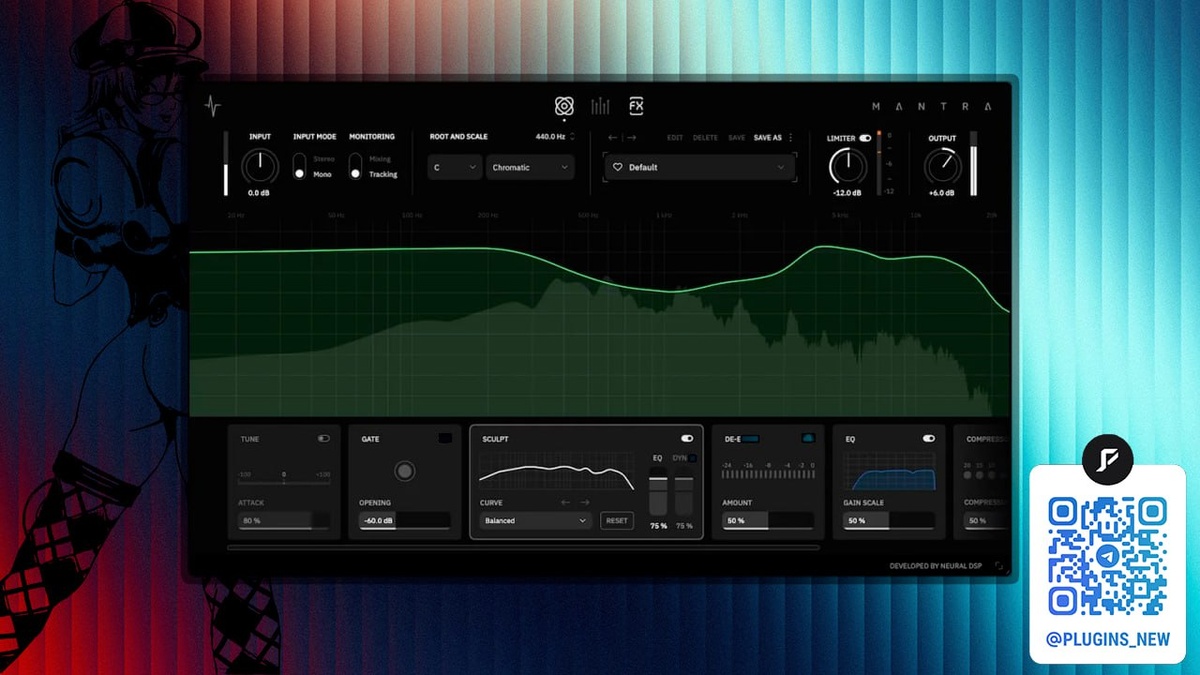Open the root note C dropdown
Screen dimensions: 1200x675
455,167
